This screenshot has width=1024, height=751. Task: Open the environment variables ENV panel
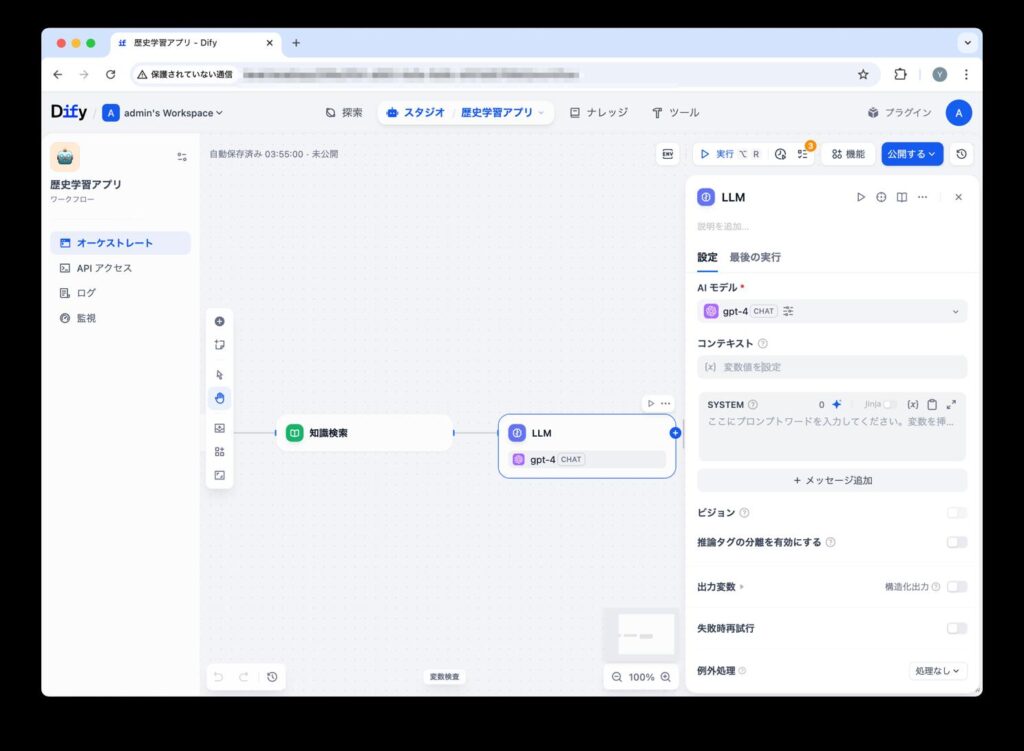click(668, 154)
